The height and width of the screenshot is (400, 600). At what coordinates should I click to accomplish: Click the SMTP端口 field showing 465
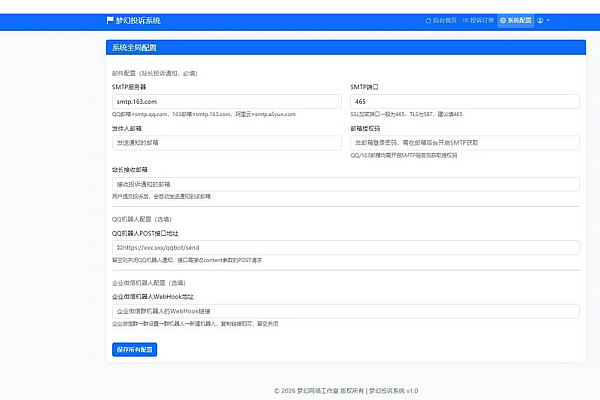coord(465,101)
